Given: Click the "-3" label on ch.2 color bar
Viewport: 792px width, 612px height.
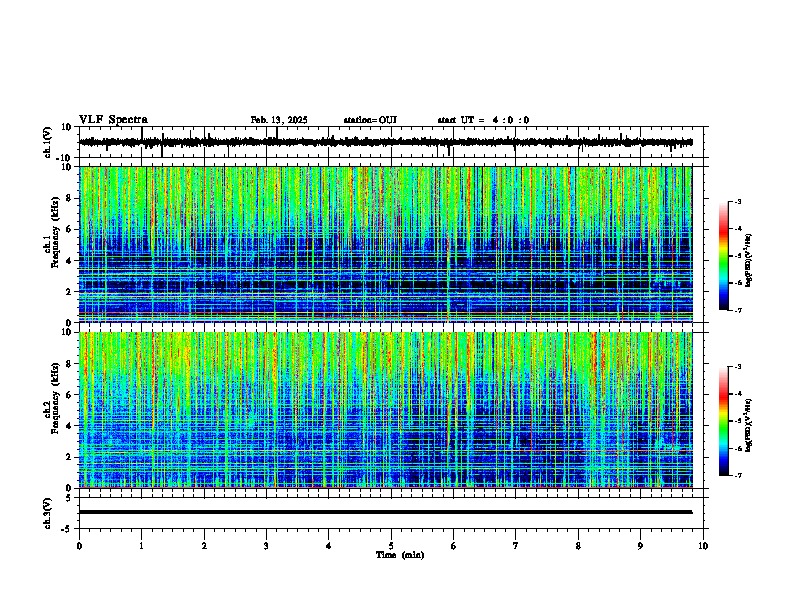Looking at the screenshot, I should click(x=737, y=367).
